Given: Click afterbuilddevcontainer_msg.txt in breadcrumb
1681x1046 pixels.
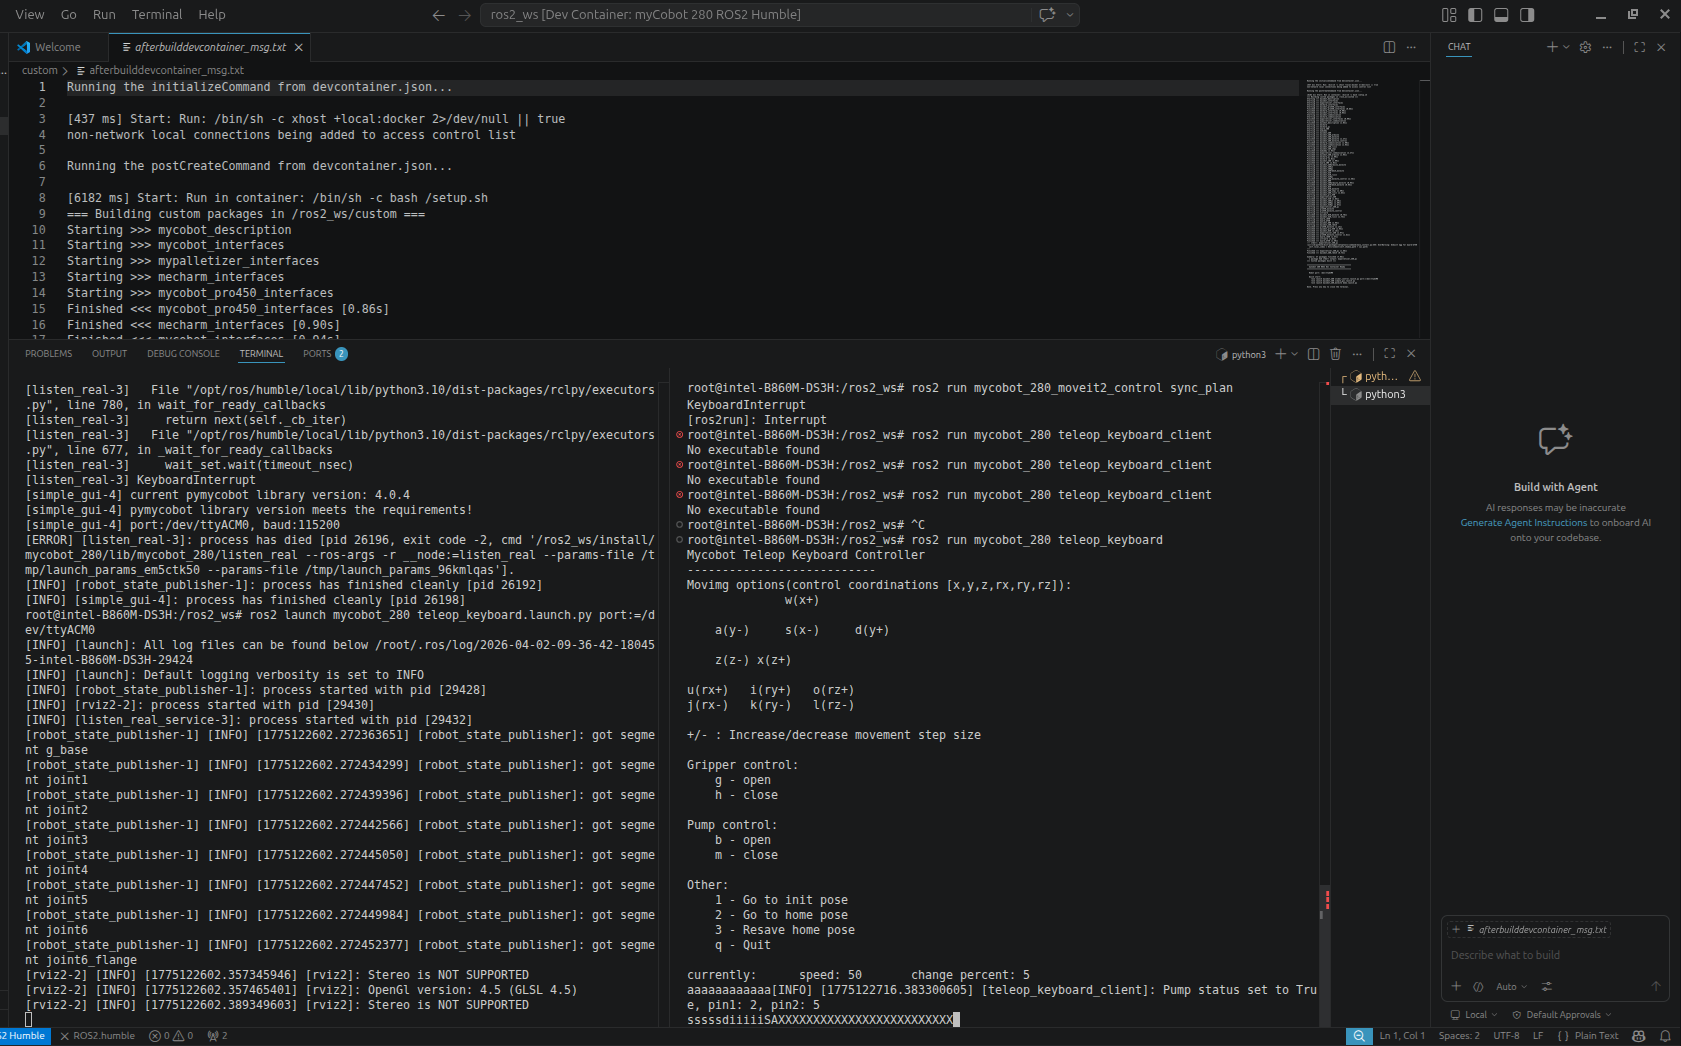Looking at the screenshot, I should tap(166, 70).
